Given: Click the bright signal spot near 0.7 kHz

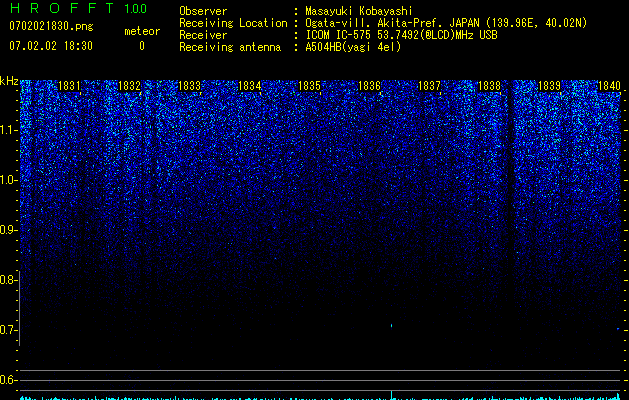Looking at the screenshot, I should tap(392, 325).
